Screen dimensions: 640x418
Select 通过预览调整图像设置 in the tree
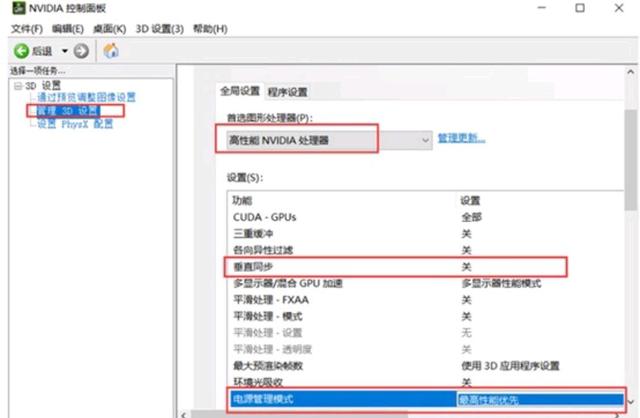click(87, 97)
